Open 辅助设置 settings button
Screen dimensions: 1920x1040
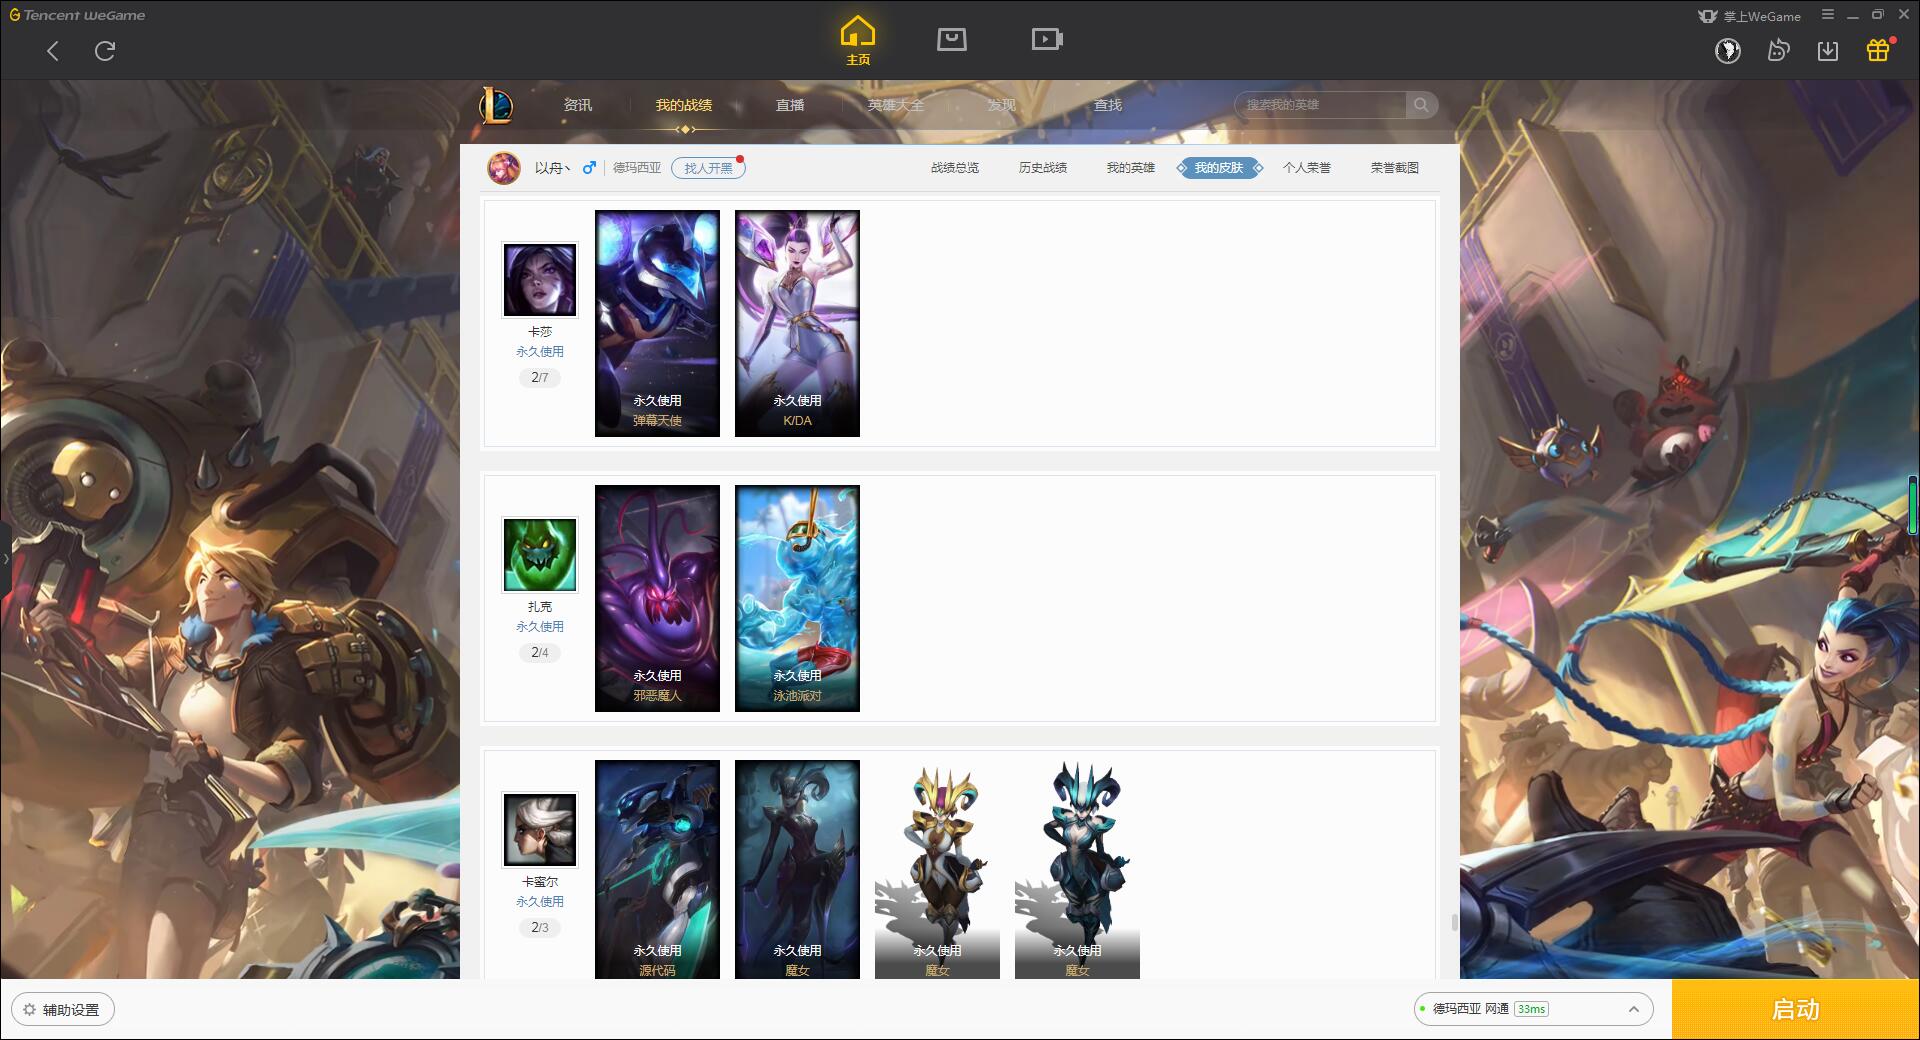point(63,1010)
